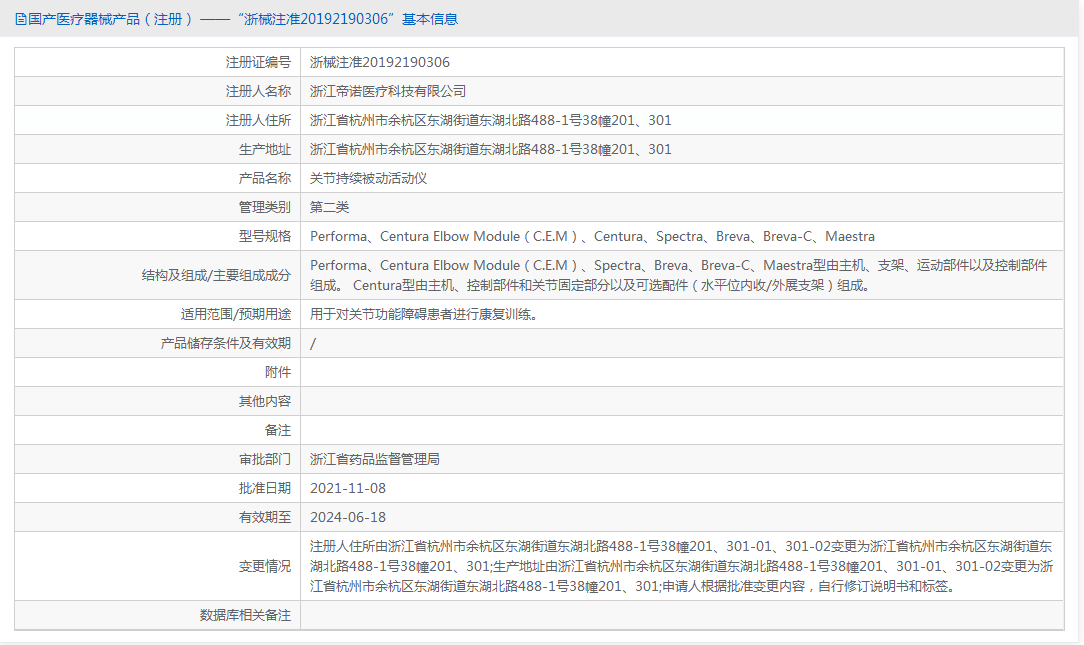The height and width of the screenshot is (645, 1084).
Task: Click the model list starting 'Performa、Centura Elbow Module' in 型号规格 row
Action: click(x=592, y=236)
